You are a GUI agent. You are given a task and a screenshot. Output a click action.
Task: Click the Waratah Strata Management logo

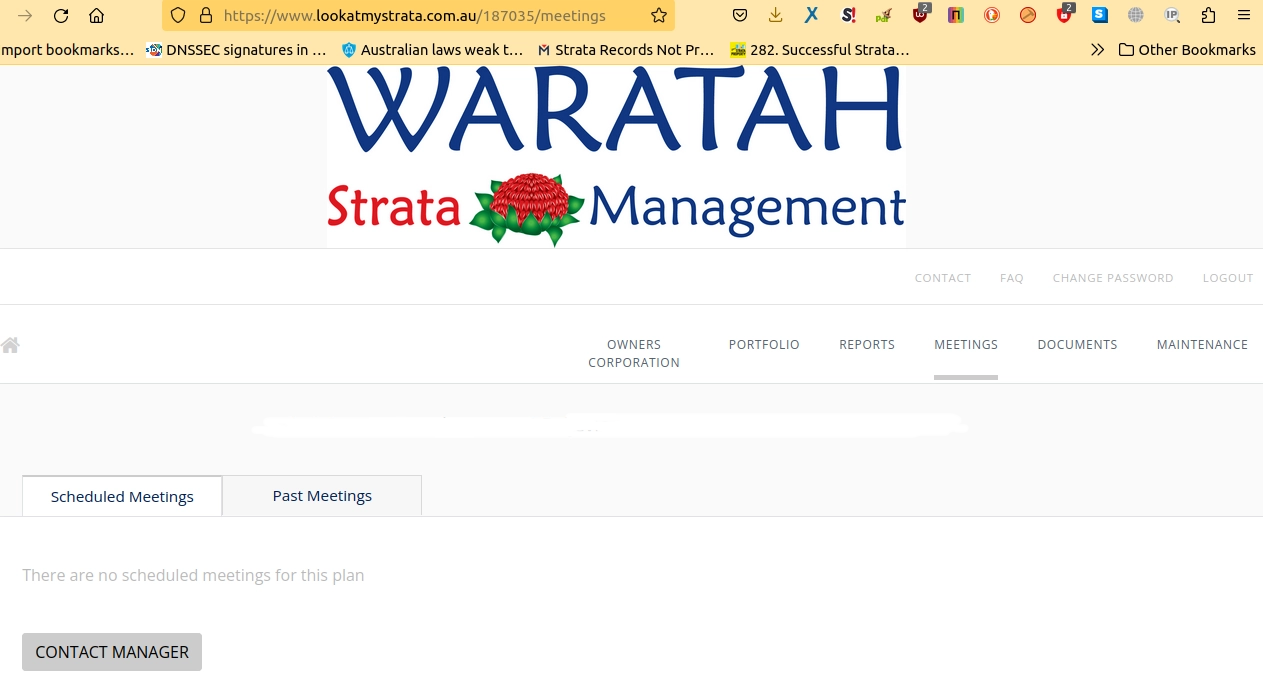[x=616, y=156]
